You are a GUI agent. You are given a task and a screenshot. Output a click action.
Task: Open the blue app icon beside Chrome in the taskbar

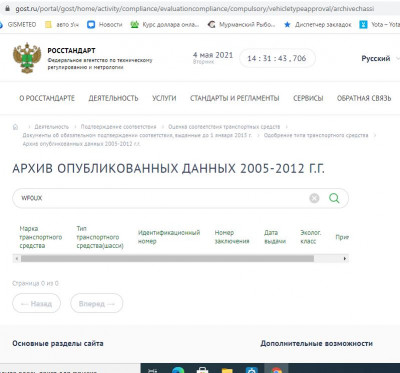click(x=251, y=370)
